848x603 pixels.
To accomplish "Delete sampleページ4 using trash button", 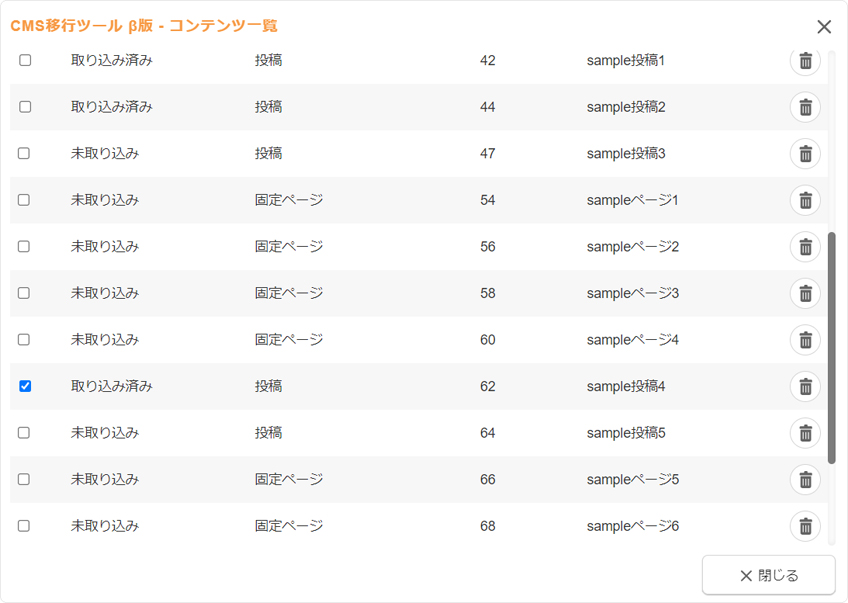I will pos(805,340).
